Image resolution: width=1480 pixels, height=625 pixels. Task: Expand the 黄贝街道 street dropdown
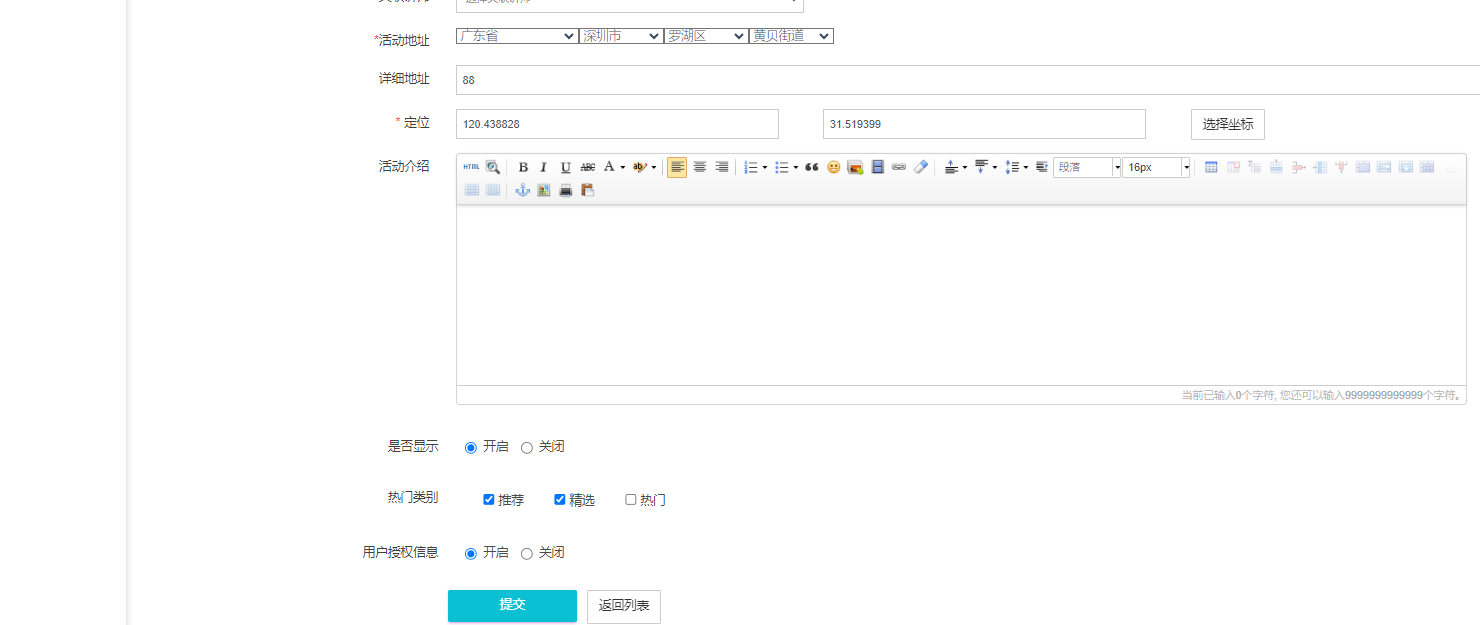point(791,36)
